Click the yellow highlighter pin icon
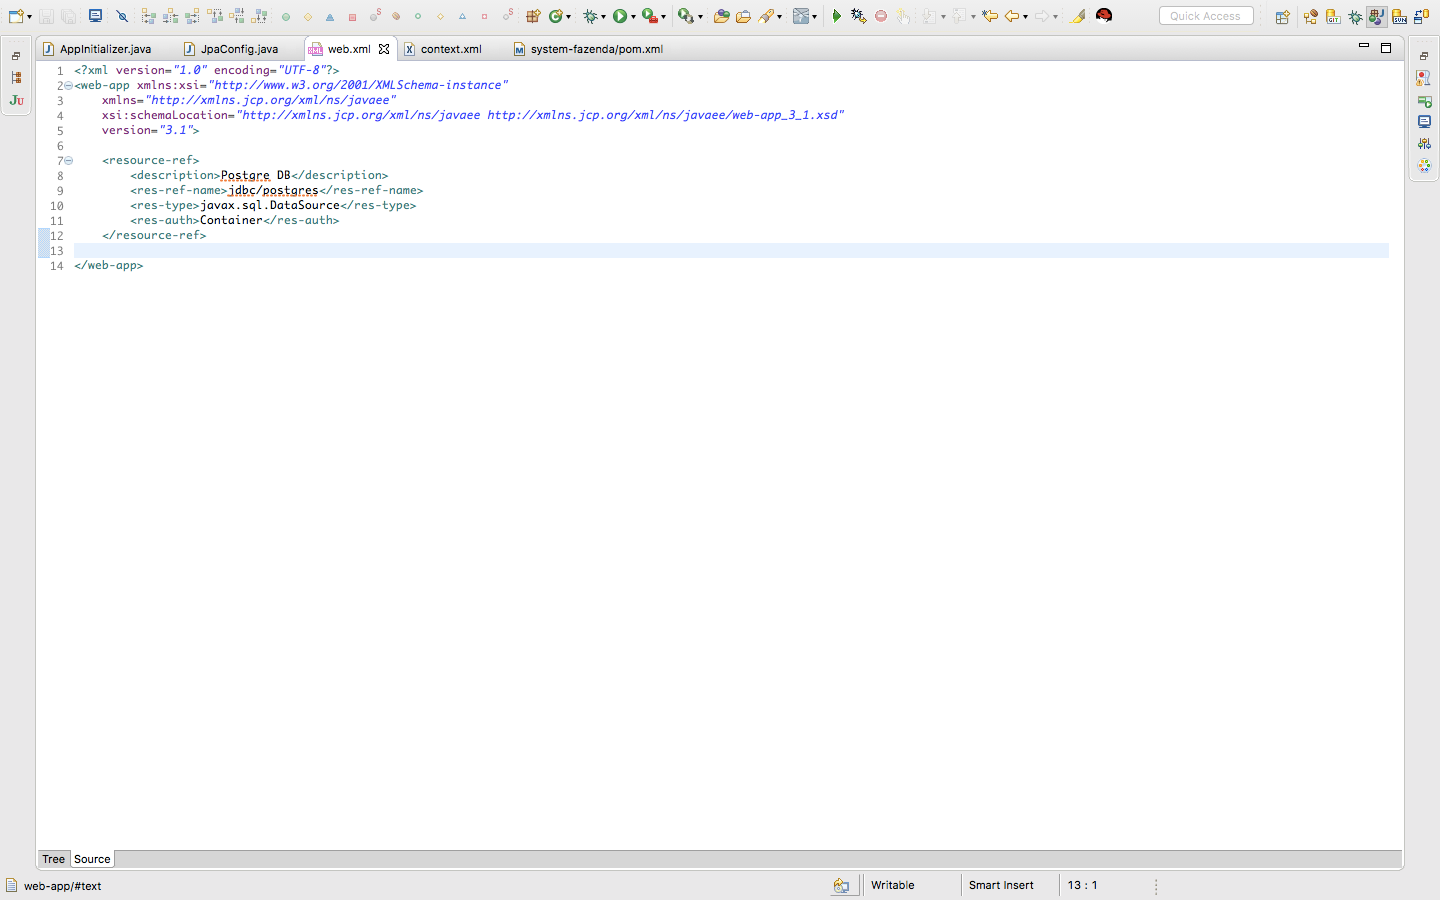Viewport: 1440px width, 900px height. 1078,16
